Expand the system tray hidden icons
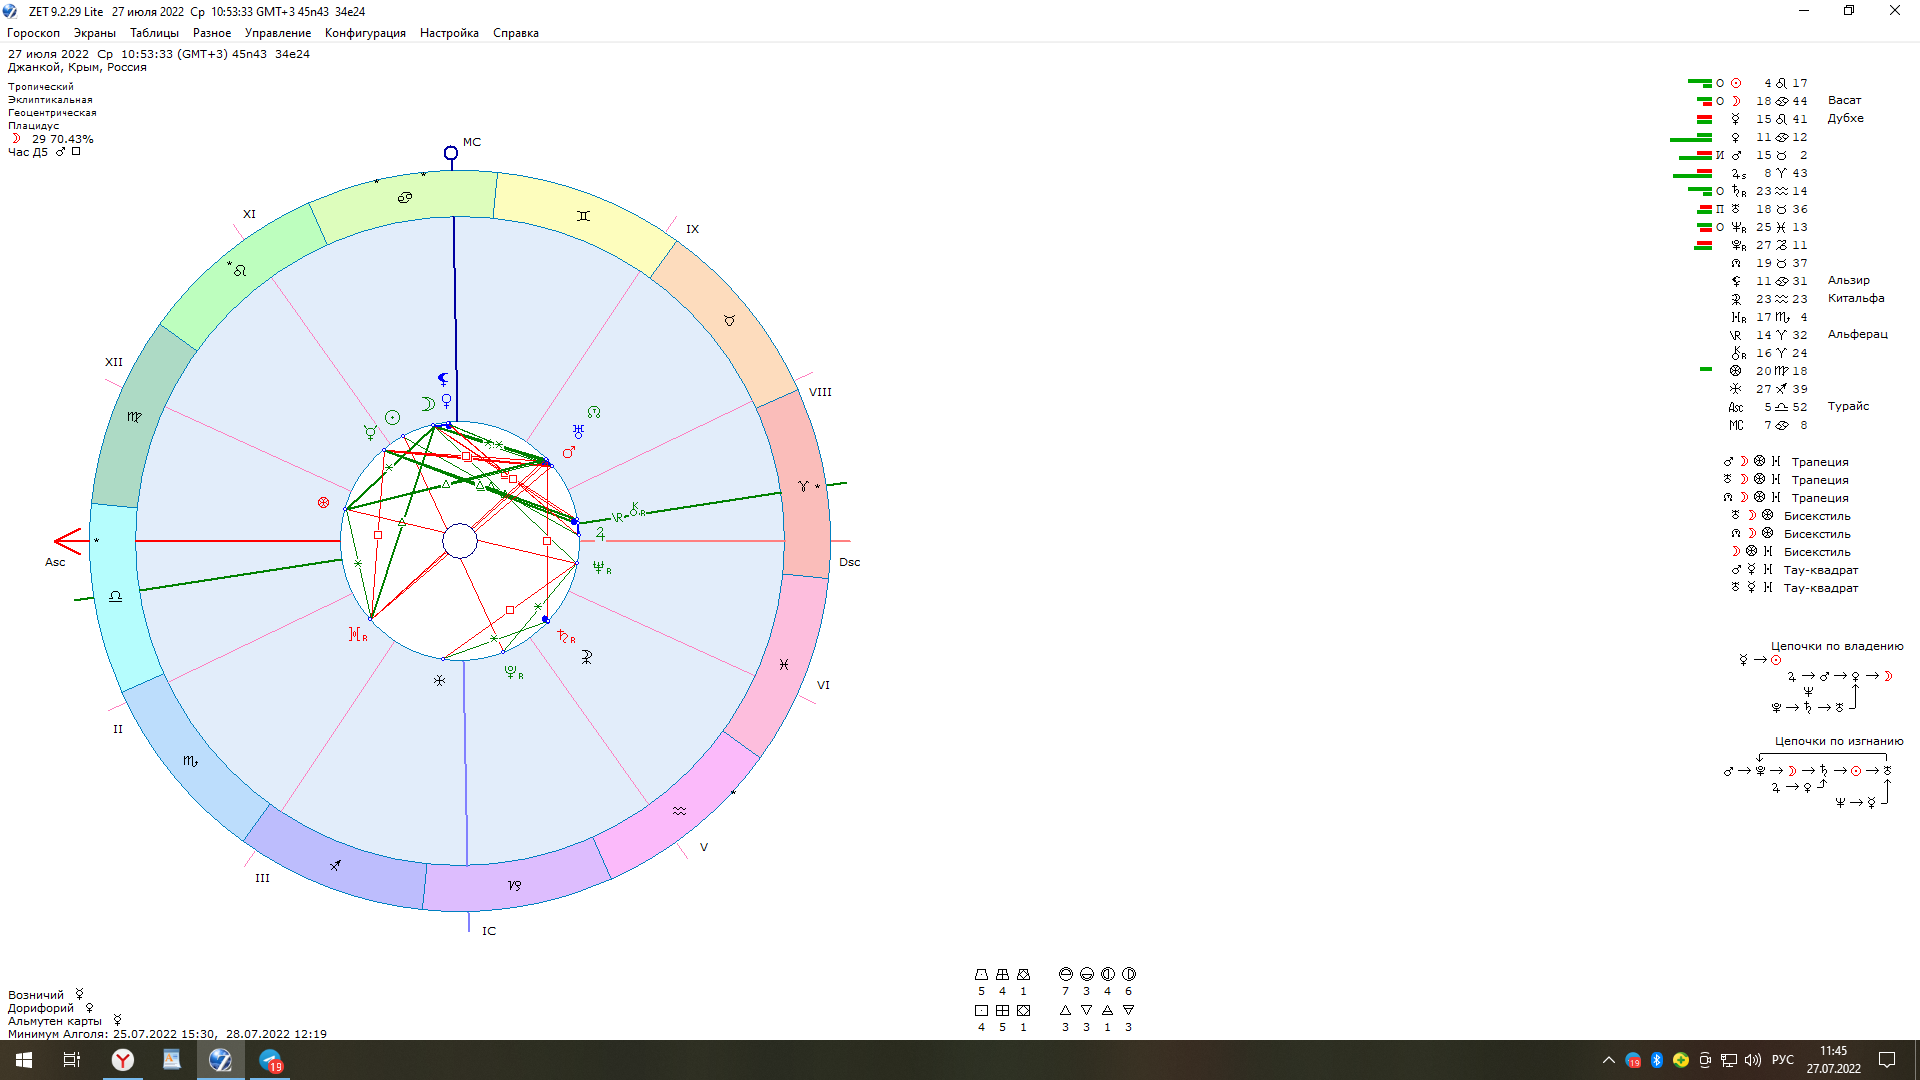Screen dimensions: 1920x1080 point(1608,1060)
